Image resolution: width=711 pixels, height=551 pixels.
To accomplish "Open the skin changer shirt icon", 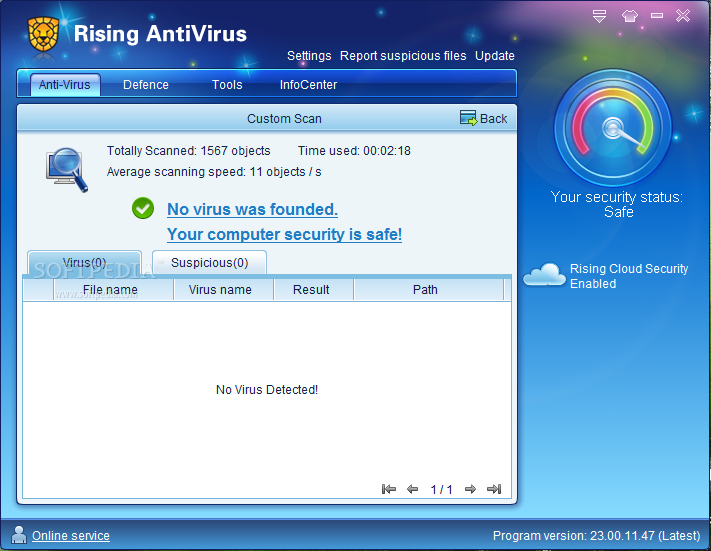I will pyautogui.click(x=629, y=16).
